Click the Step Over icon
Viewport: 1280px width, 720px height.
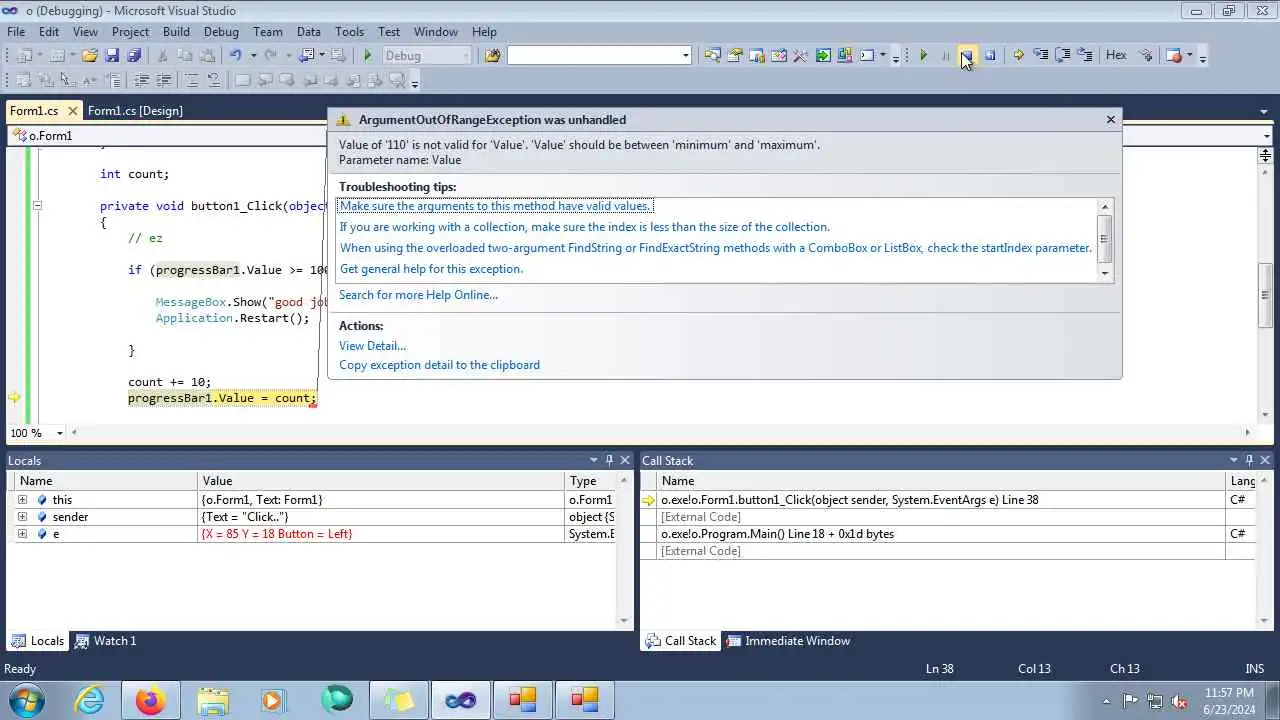point(1062,55)
